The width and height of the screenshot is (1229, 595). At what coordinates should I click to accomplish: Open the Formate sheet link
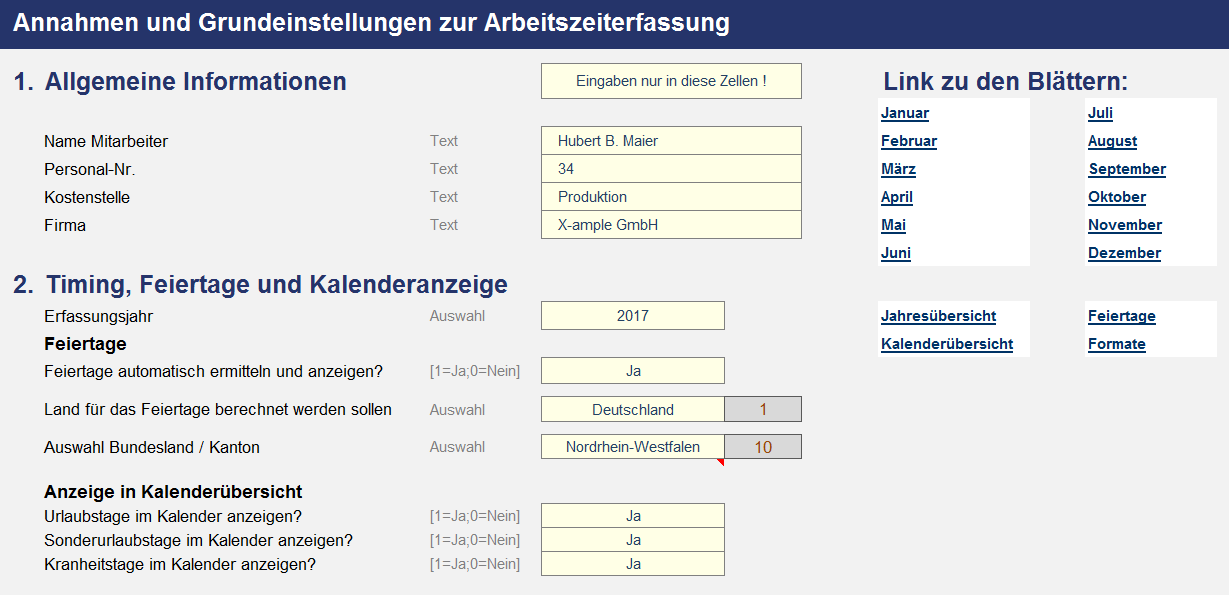click(1116, 345)
